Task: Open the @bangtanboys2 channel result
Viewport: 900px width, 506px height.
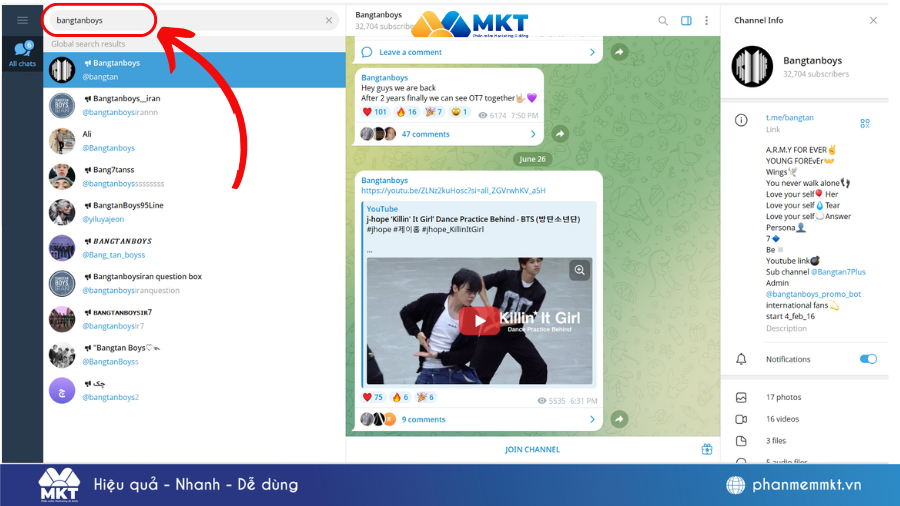Action: pos(195,390)
